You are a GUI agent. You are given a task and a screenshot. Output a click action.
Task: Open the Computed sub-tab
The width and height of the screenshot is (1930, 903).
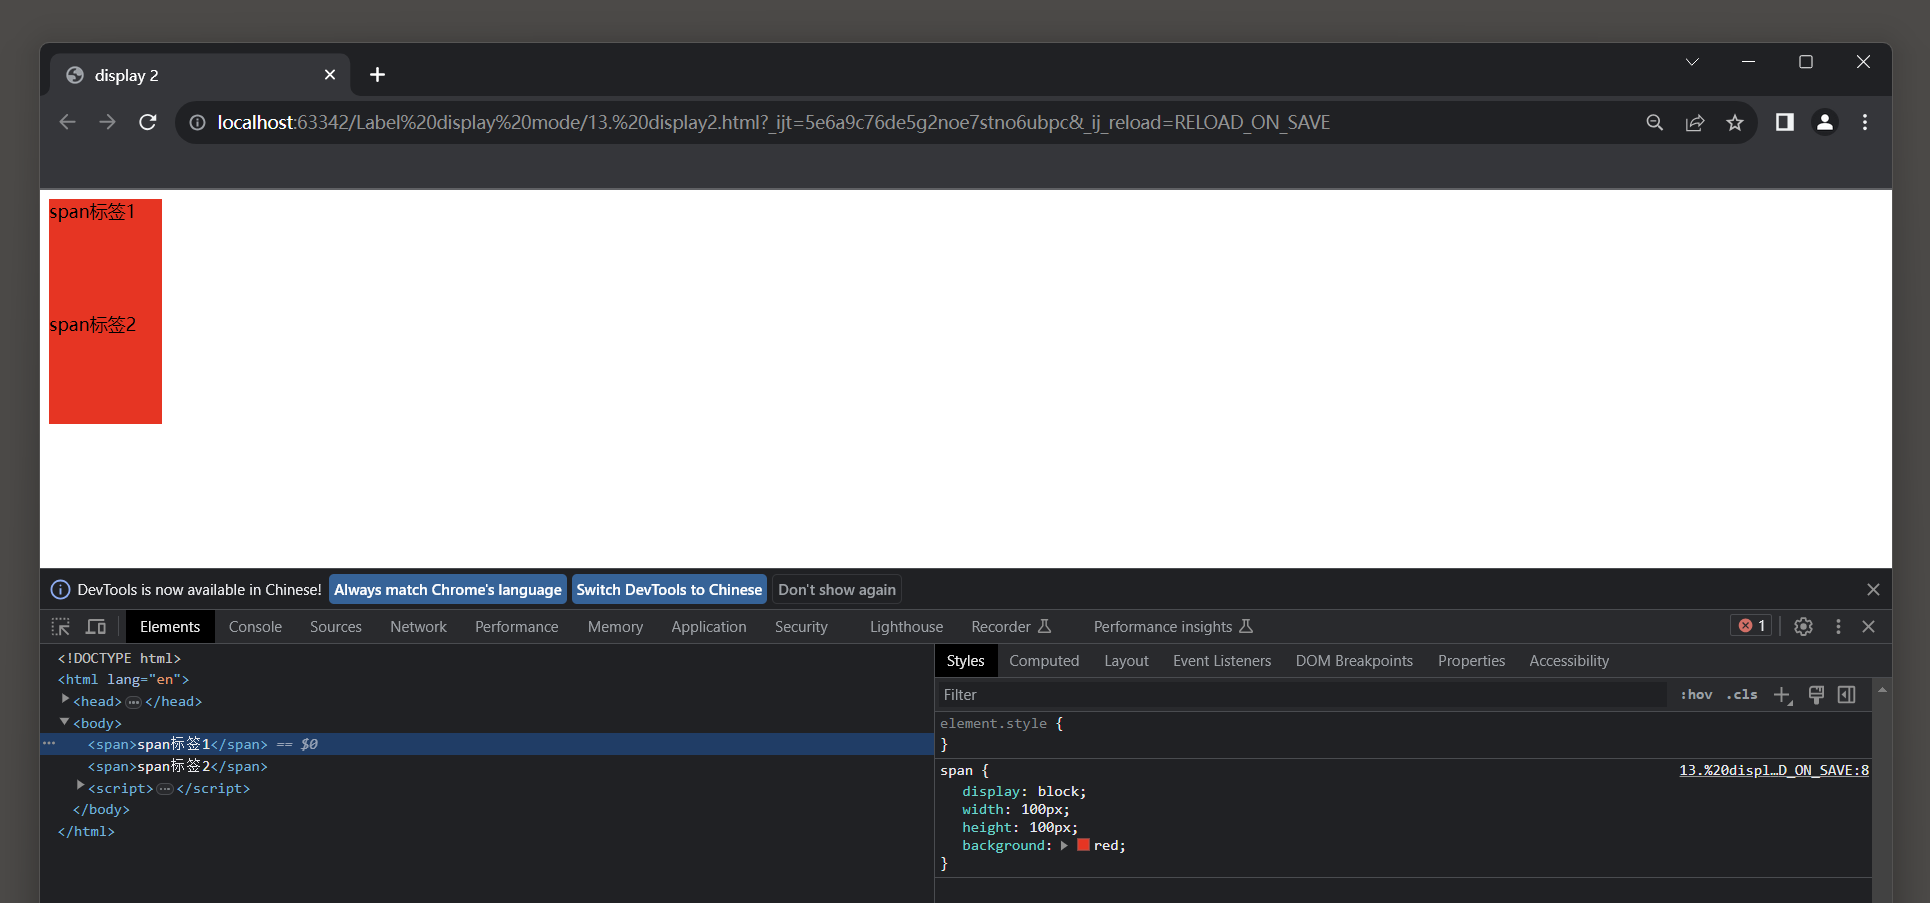click(1044, 661)
